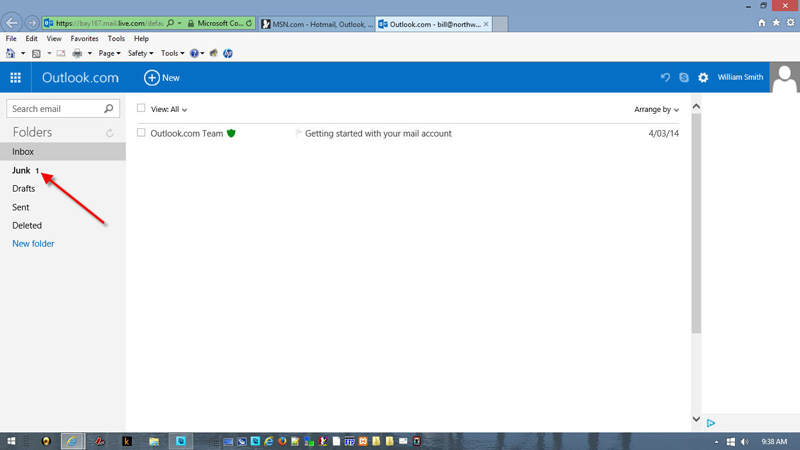
Task: Open the settings gear in Outlook header
Action: coord(703,78)
